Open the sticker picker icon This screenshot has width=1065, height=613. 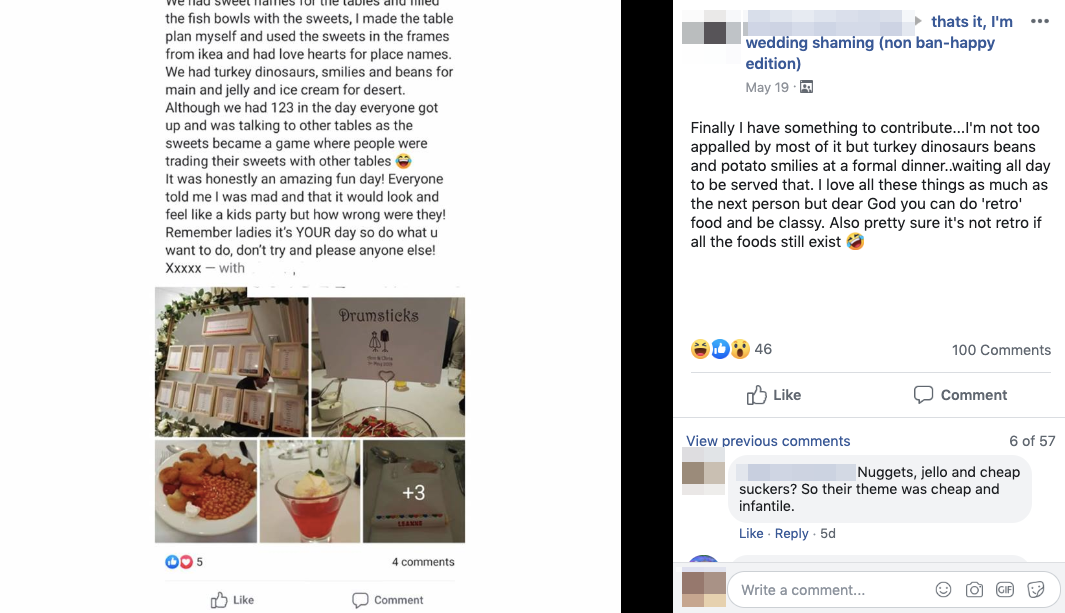1036,589
